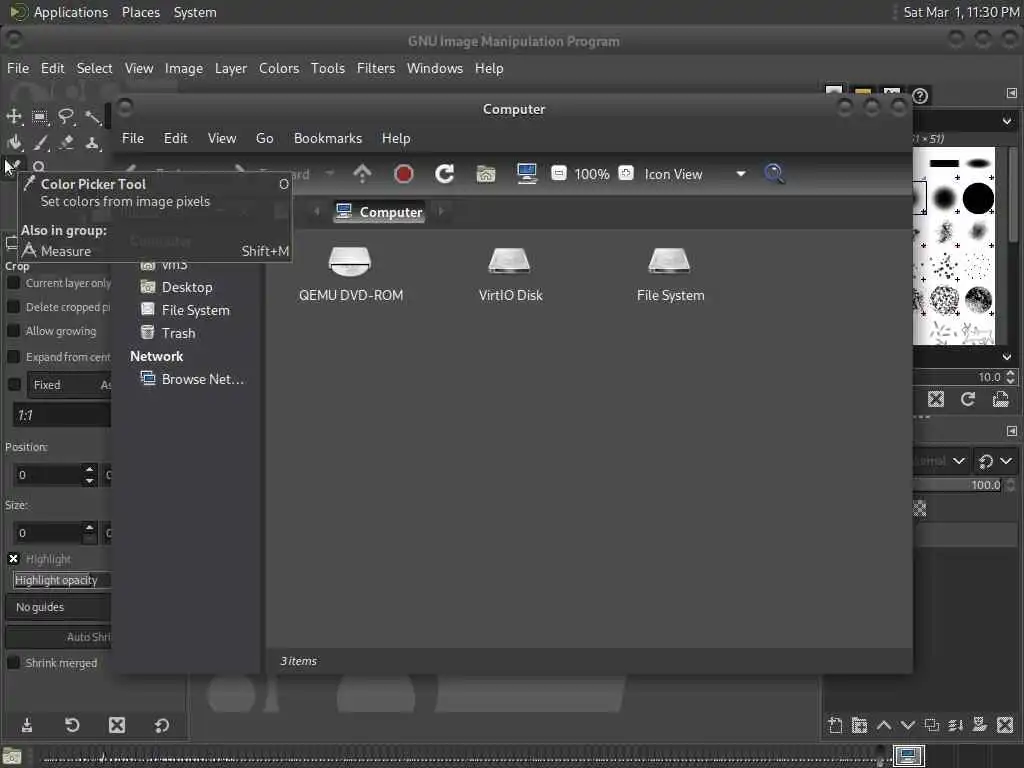1024x768 pixels.
Task: Zoom out with the minus icon
Action: 558,173
